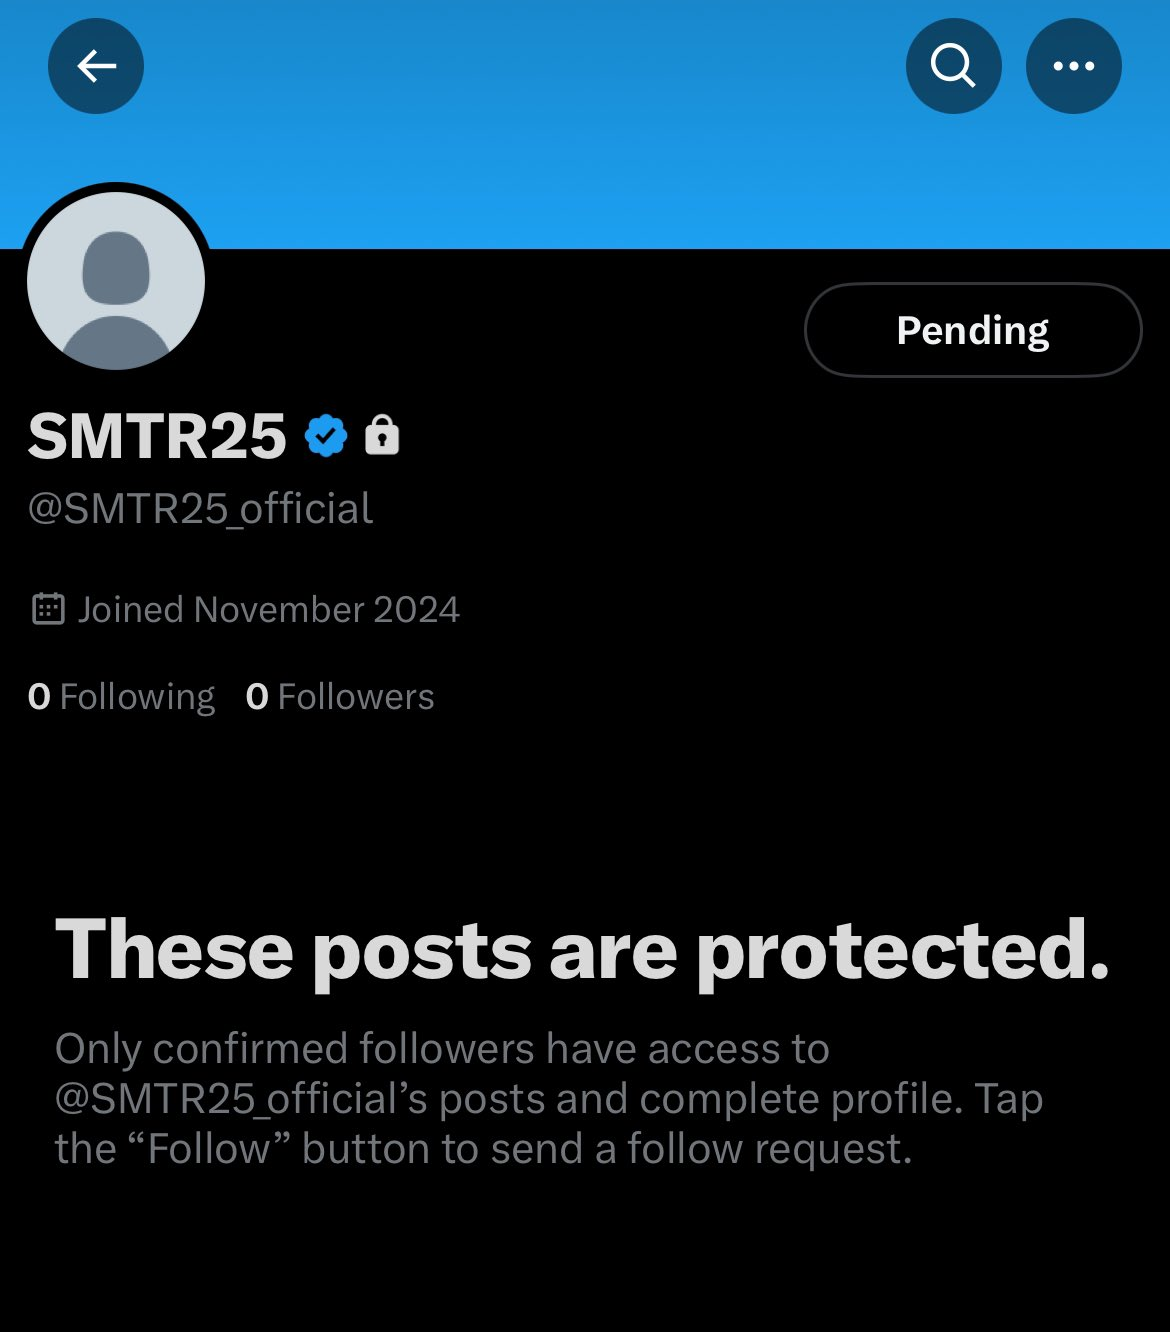Click the calendar icon beside the join date
Image resolution: width=1170 pixels, height=1332 pixels.
(x=48, y=609)
